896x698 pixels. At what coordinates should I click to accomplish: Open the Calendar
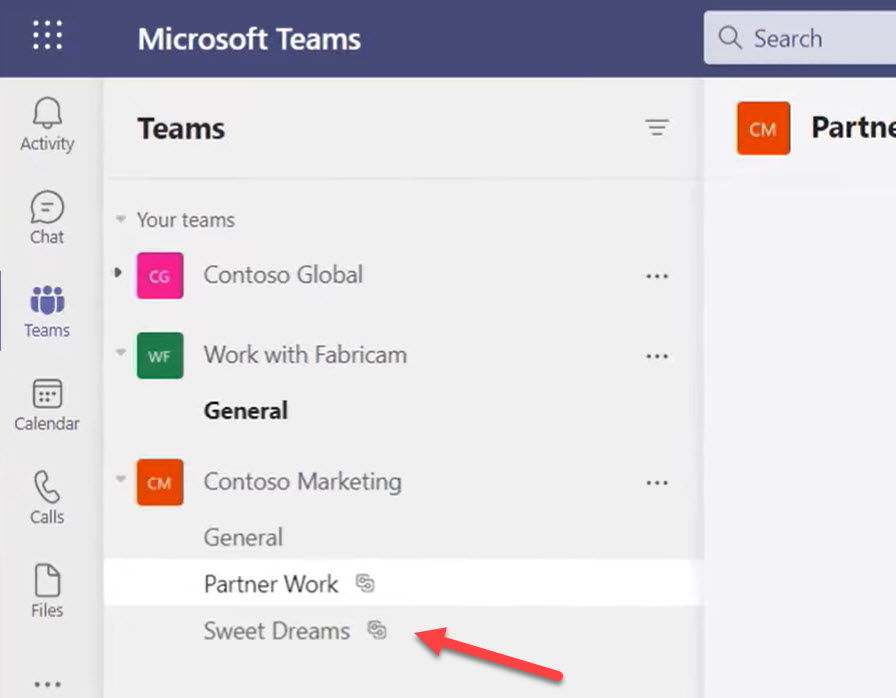46,405
